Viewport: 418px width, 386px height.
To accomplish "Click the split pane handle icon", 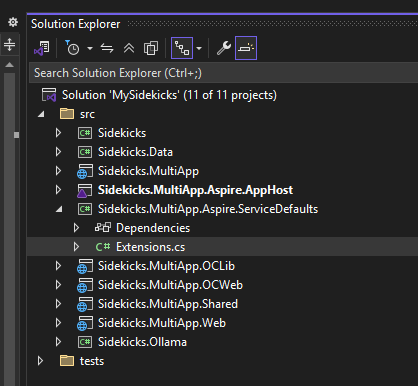I will (x=10, y=44).
